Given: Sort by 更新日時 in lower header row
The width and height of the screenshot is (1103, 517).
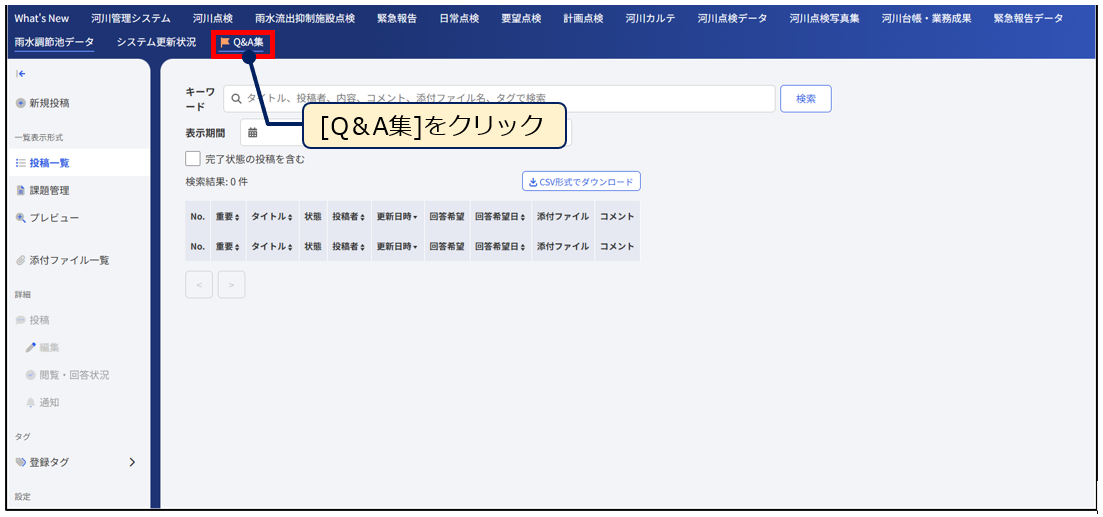Looking at the screenshot, I should pos(397,247).
